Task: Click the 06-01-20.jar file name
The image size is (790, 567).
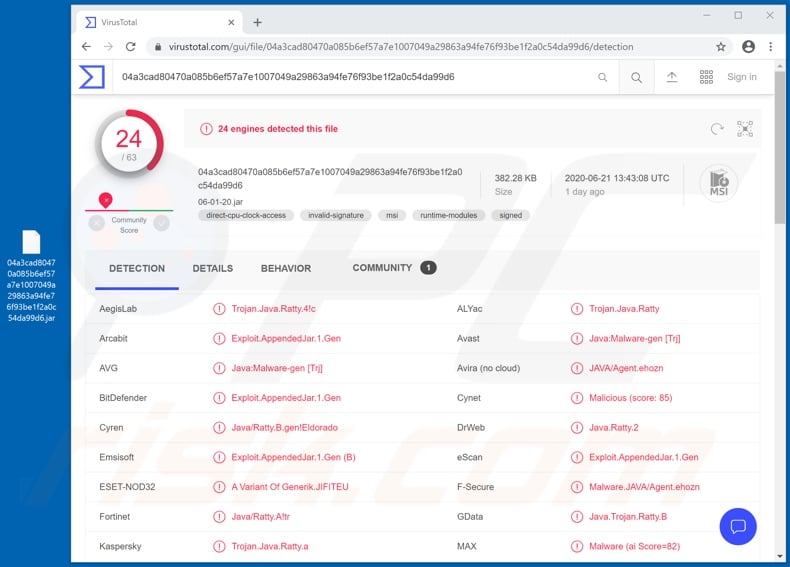Action: coord(220,202)
